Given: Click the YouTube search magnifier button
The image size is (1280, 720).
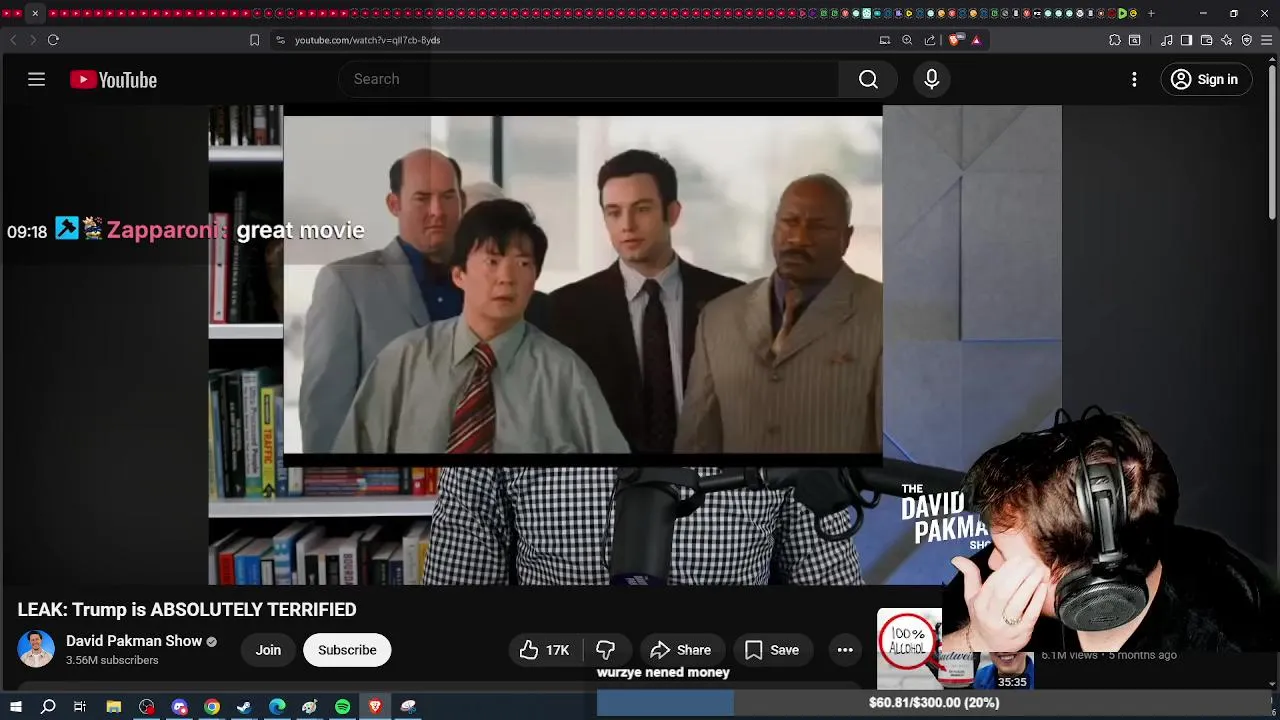Looking at the screenshot, I should tap(868, 79).
